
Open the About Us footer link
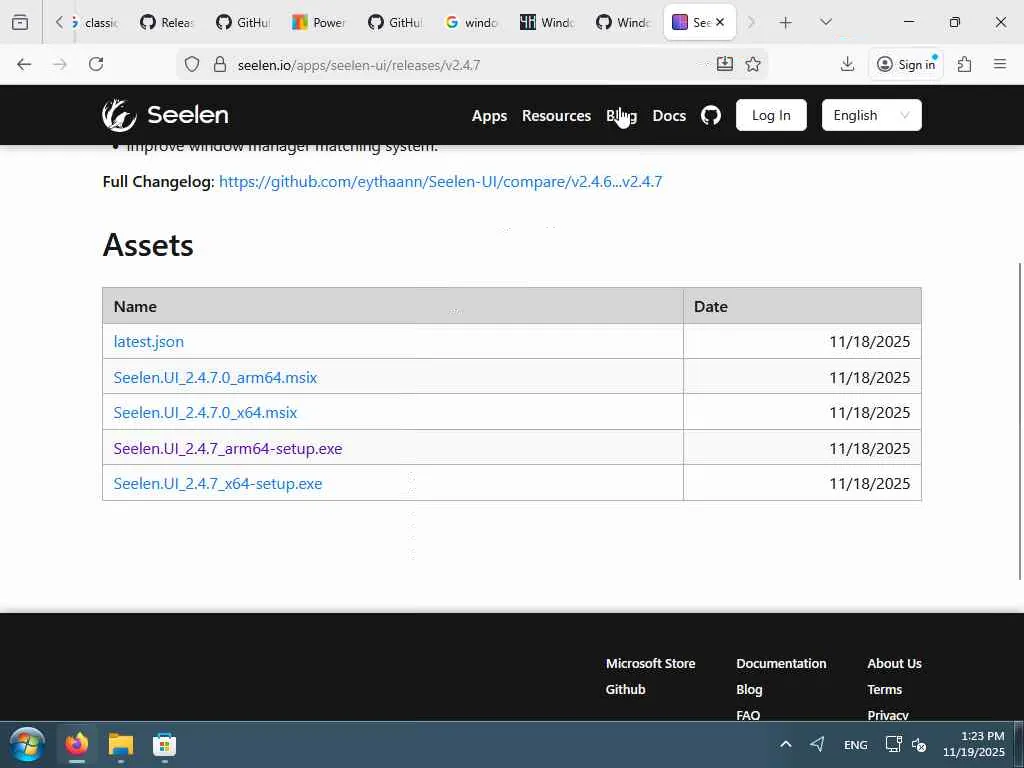coord(894,664)
